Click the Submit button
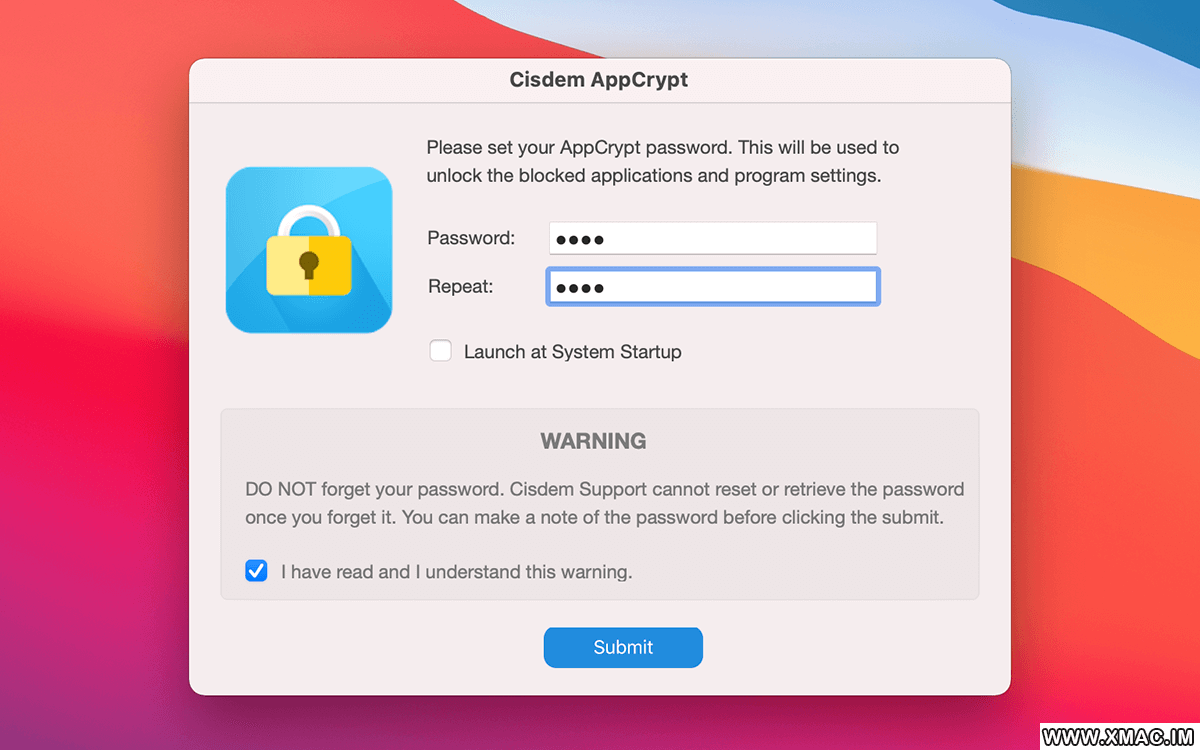 point(623,647)
